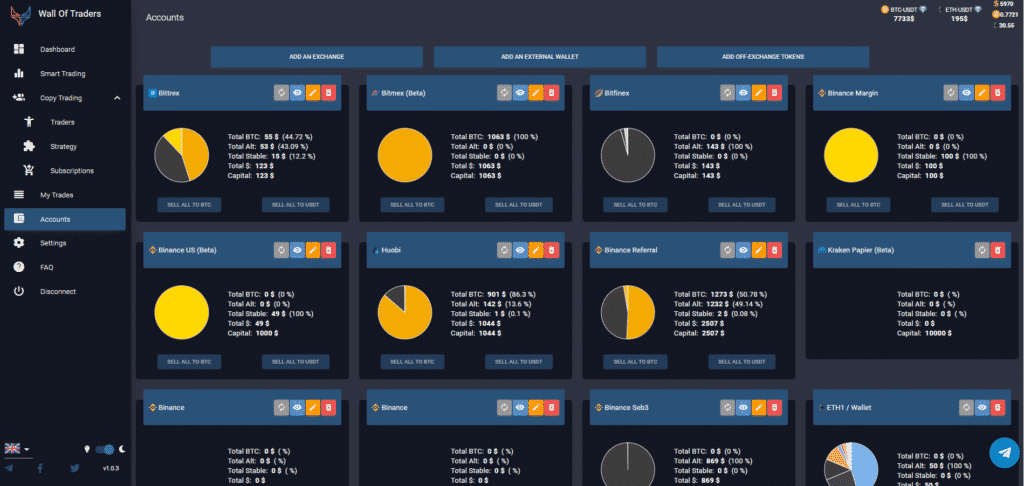Viewport: 1024px width, 486px height.
Task: Click the Huobi allocation pie chart
Action: (405, 312)
